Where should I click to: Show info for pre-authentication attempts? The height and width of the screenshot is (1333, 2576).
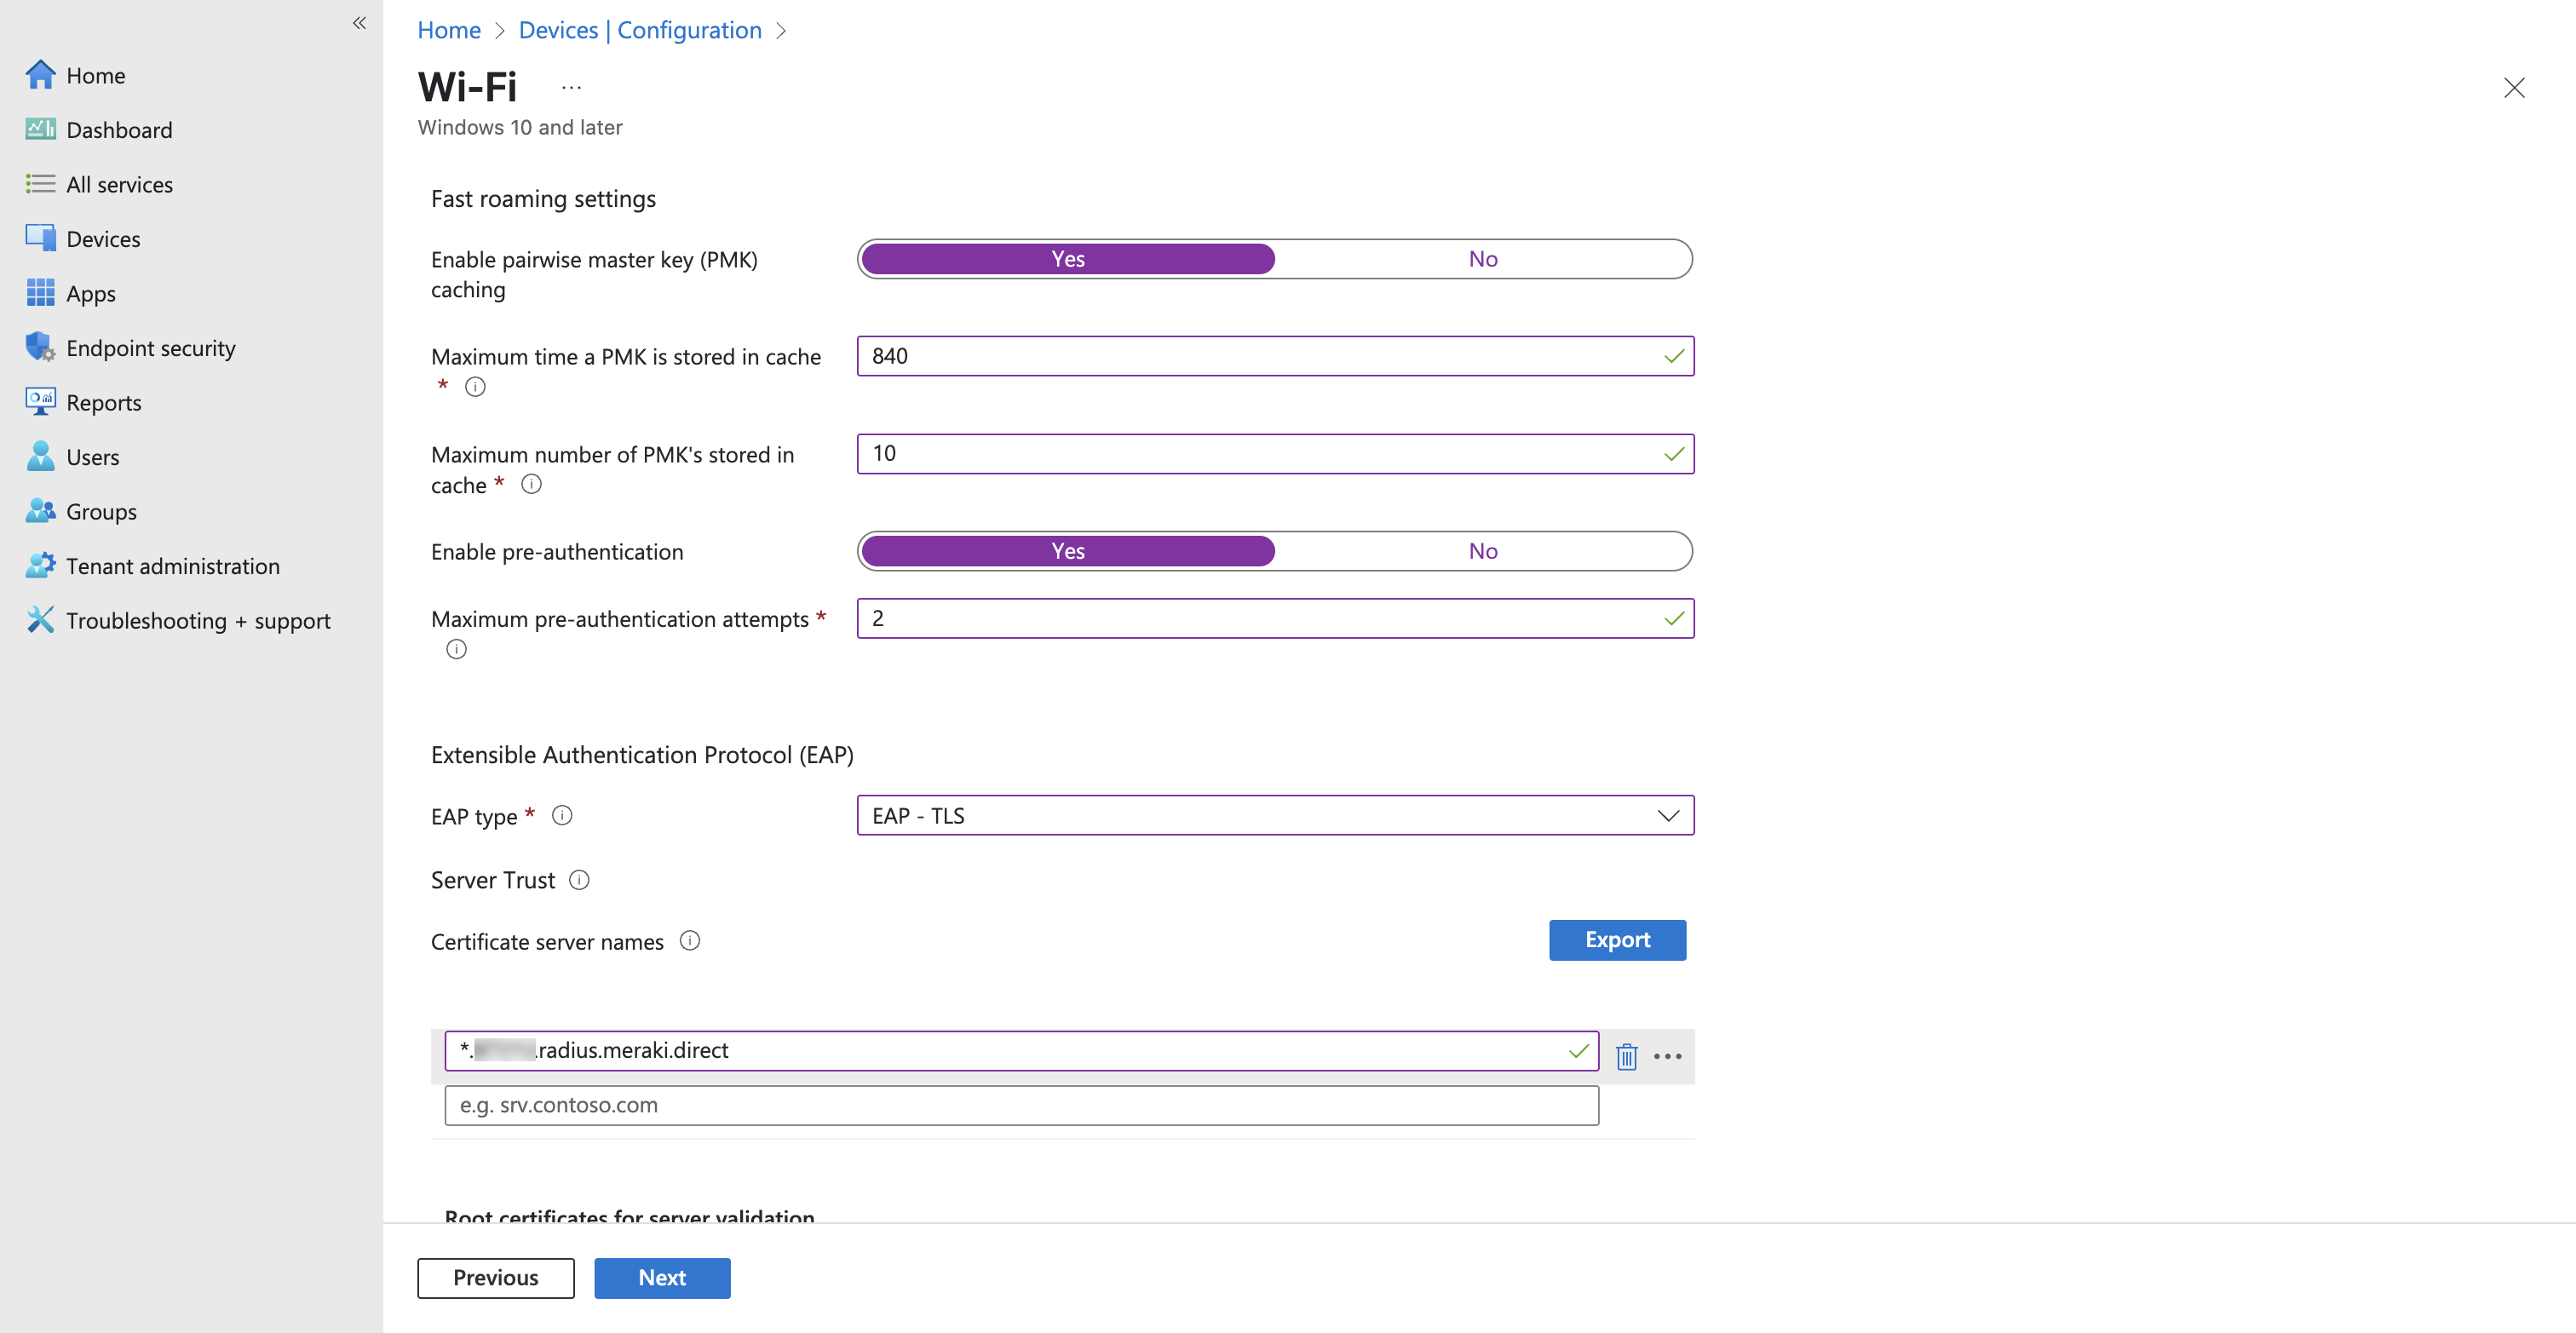[x=456, y=650]
